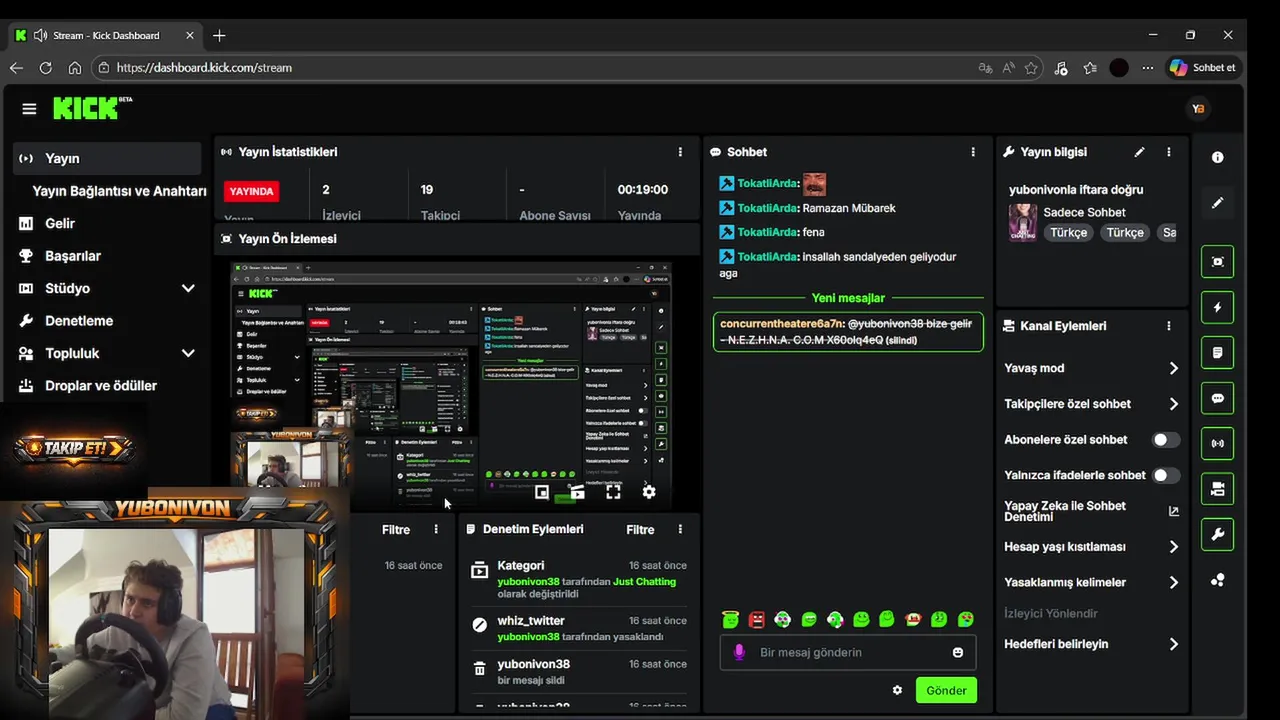Screen dimensions: 1280x720
Task: Click the browser address bar URL
Action: pyautogui.click(x=204, y=68)
